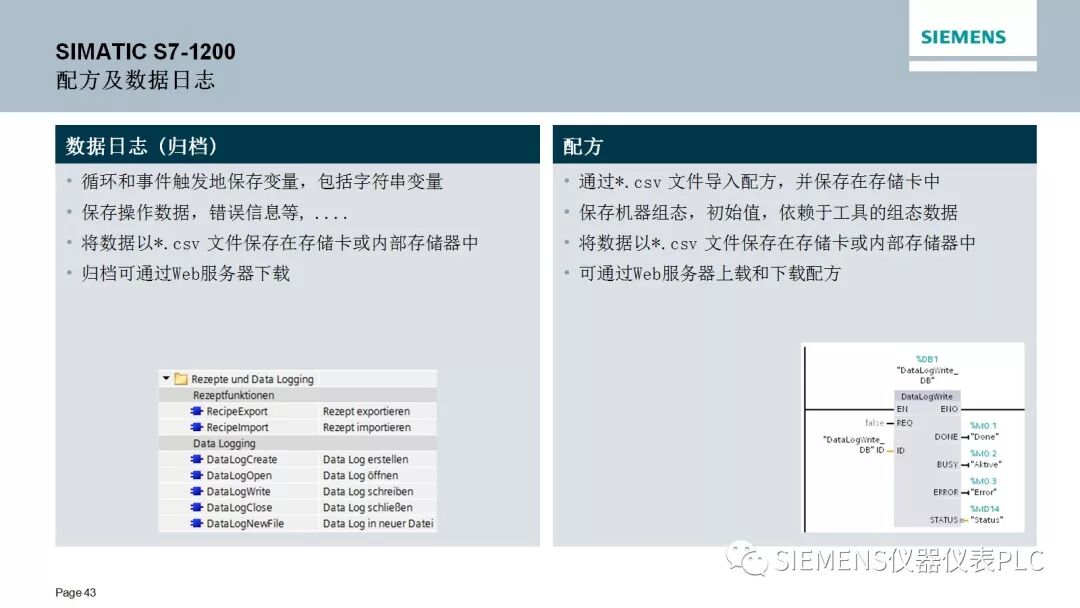Click the blue block icon next to DataLogWrite
1080x608 pixels.
pyautogui.click(x=197, y=491)
